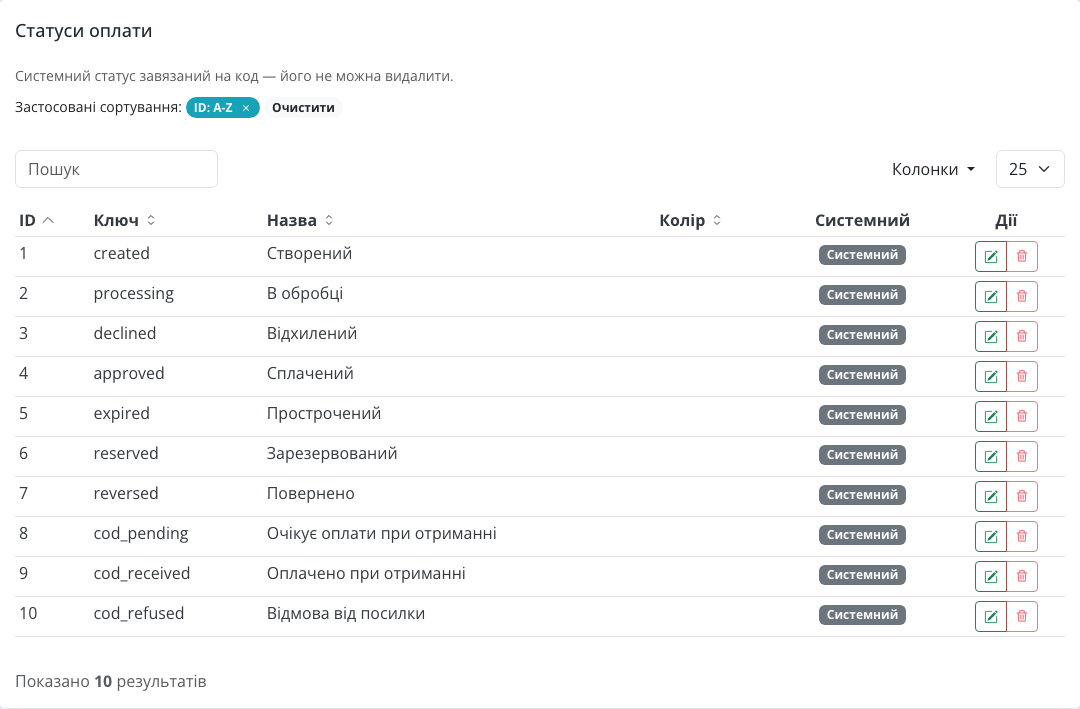Delete the created status row
Viewport: 1080px width, 709px height.
click(x=1022, y=256)
